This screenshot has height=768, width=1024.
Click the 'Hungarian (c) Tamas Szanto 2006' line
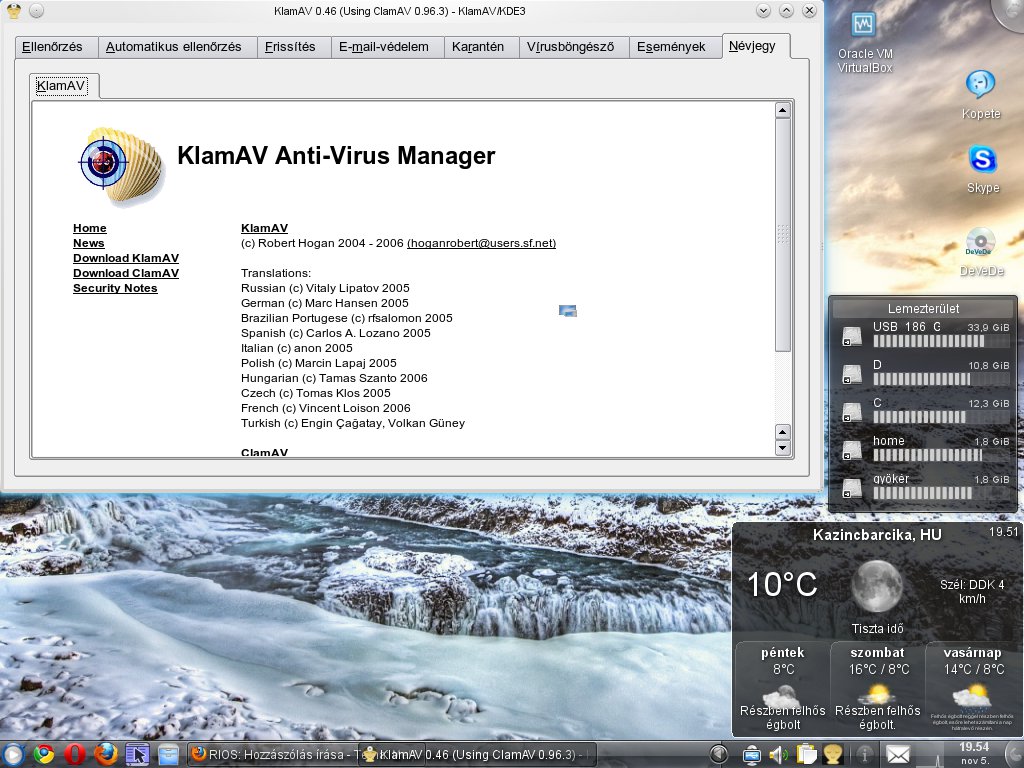[334, 378]
